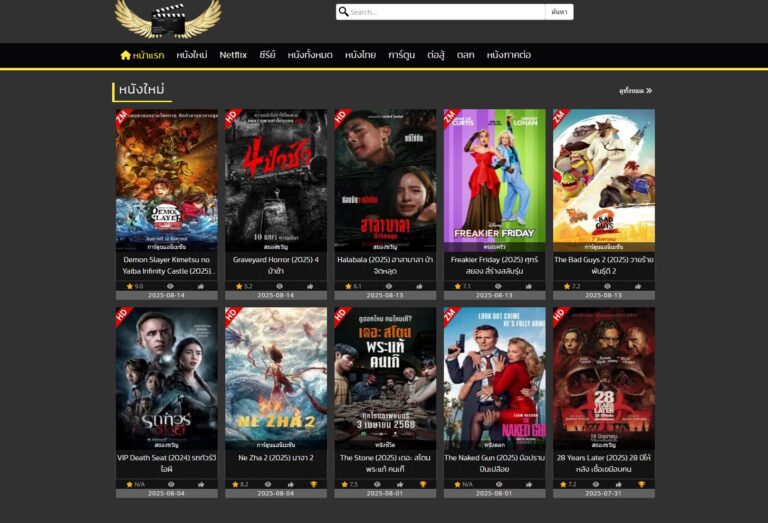Click the HD badge on Ne Zha 2 poster

click(232, 314)
